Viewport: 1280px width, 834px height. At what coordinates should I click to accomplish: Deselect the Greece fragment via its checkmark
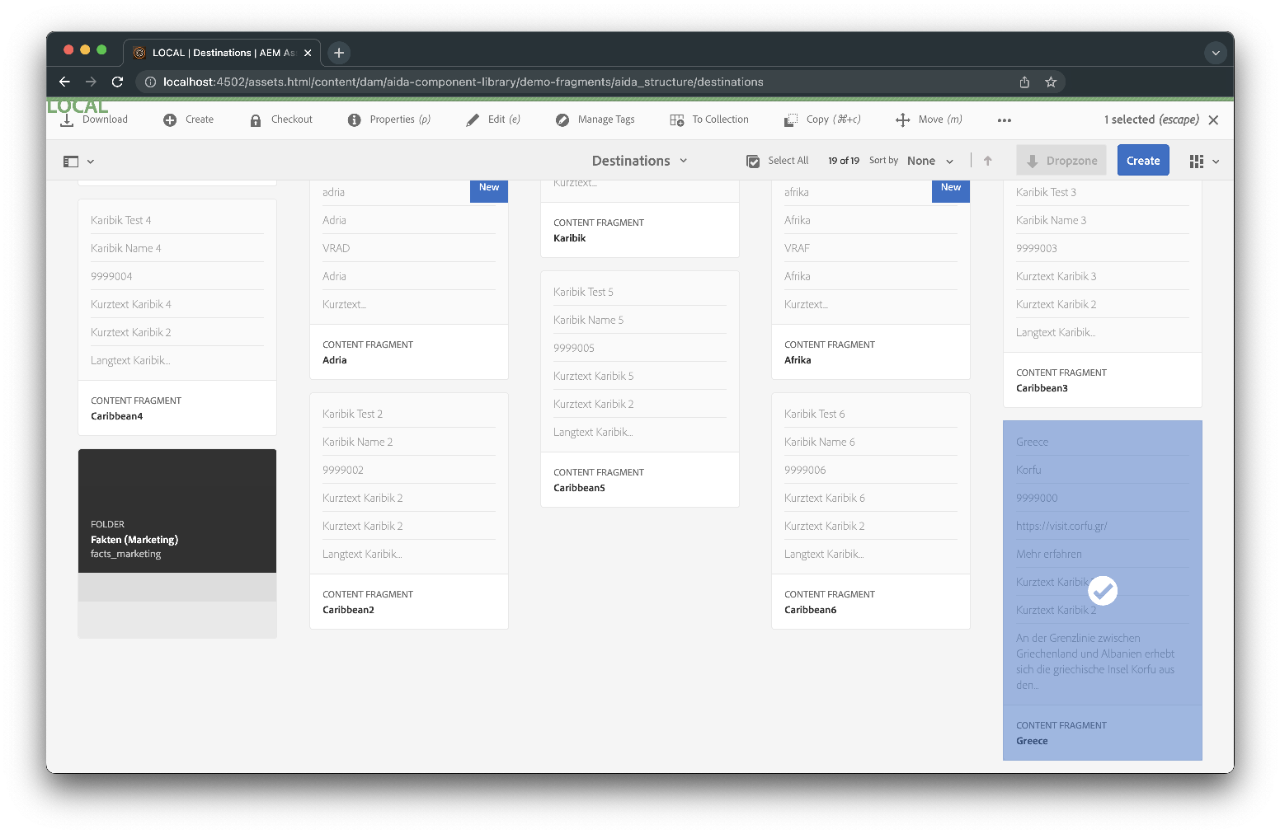click(1102, 590)
